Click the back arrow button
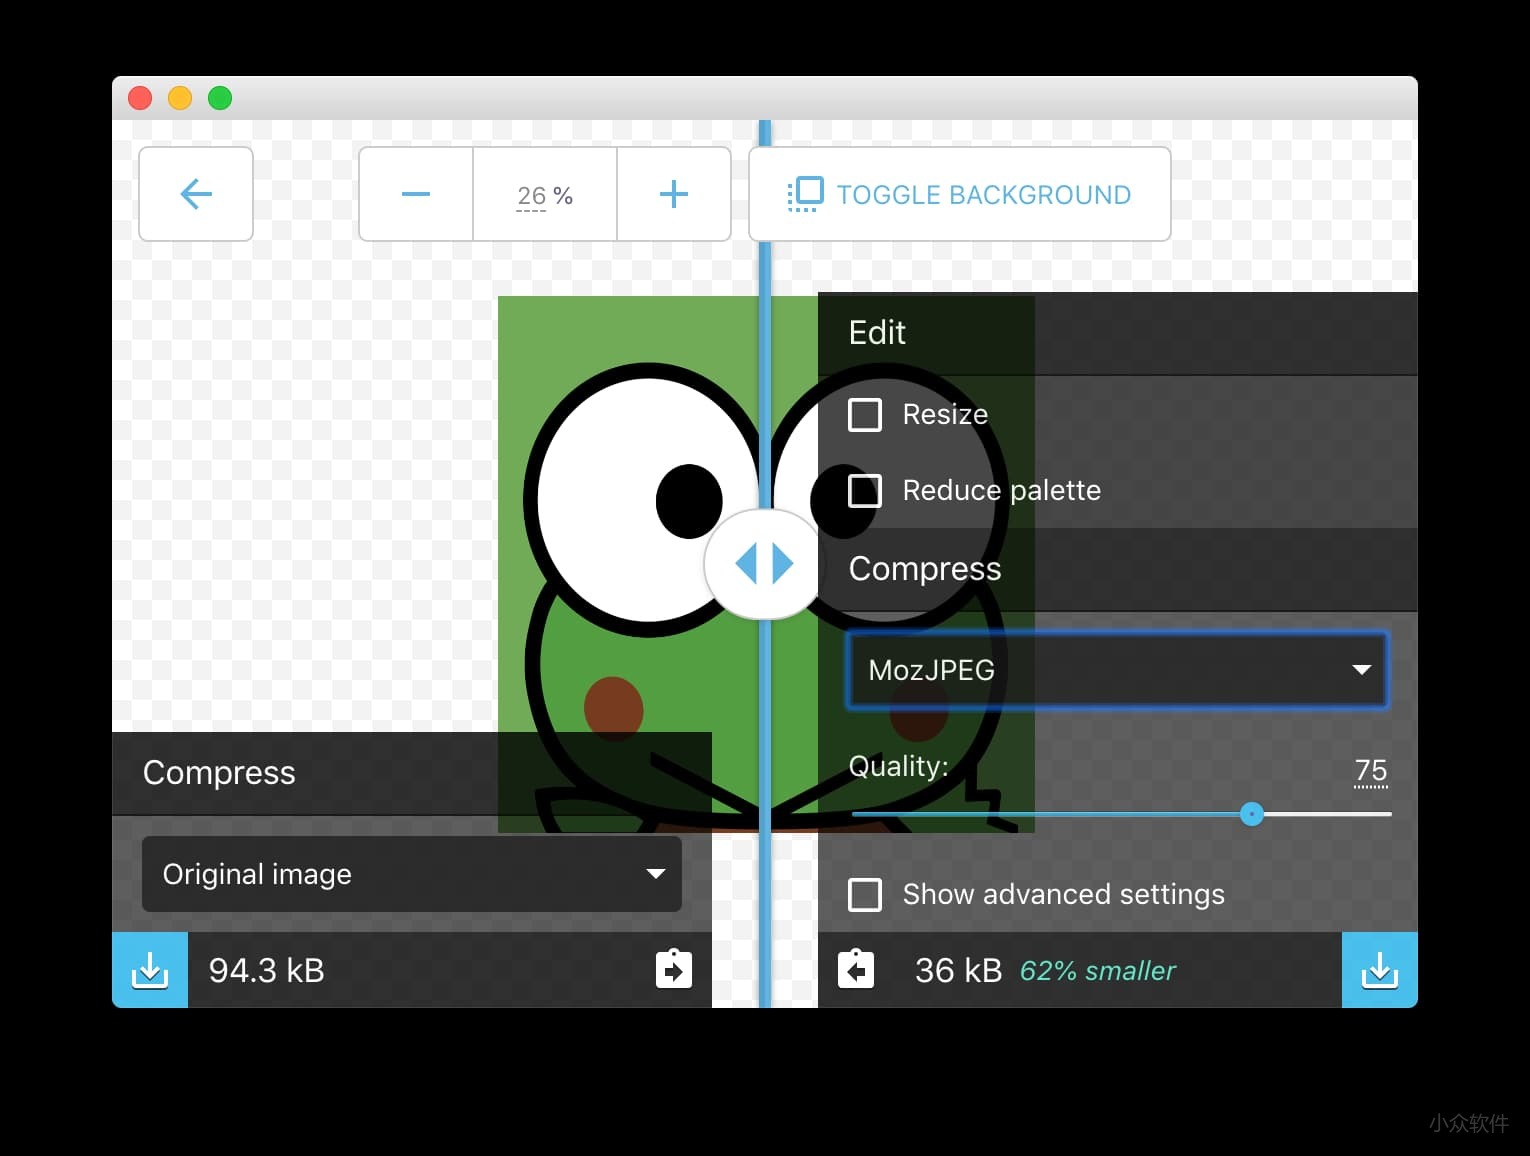The width and height of the screenshot is (1530, 1156). (196, 194)
